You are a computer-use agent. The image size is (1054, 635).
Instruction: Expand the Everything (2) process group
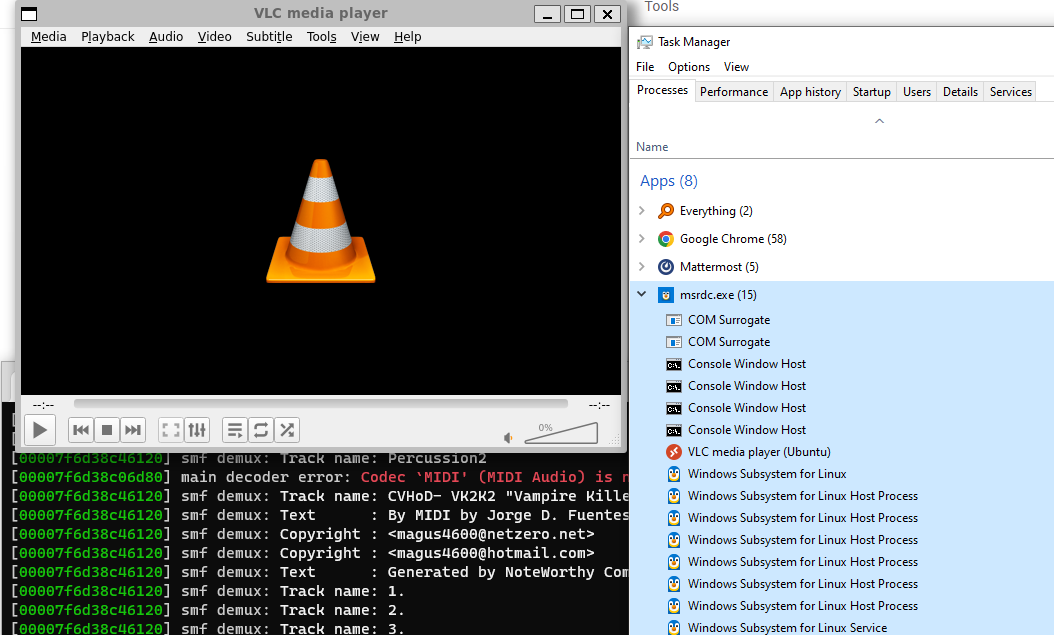pos(641,211)
